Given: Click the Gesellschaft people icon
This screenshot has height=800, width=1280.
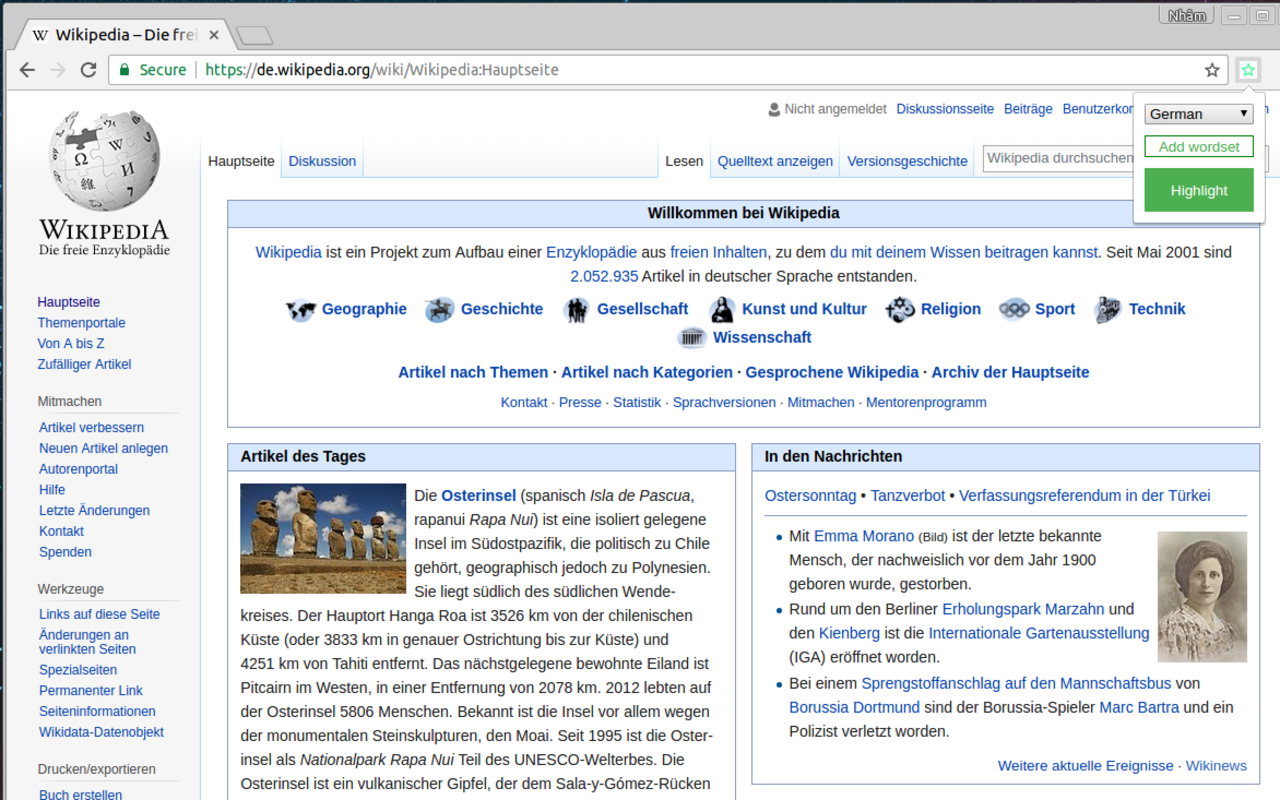Looking at the screenshot, I should tap(576, 310).
